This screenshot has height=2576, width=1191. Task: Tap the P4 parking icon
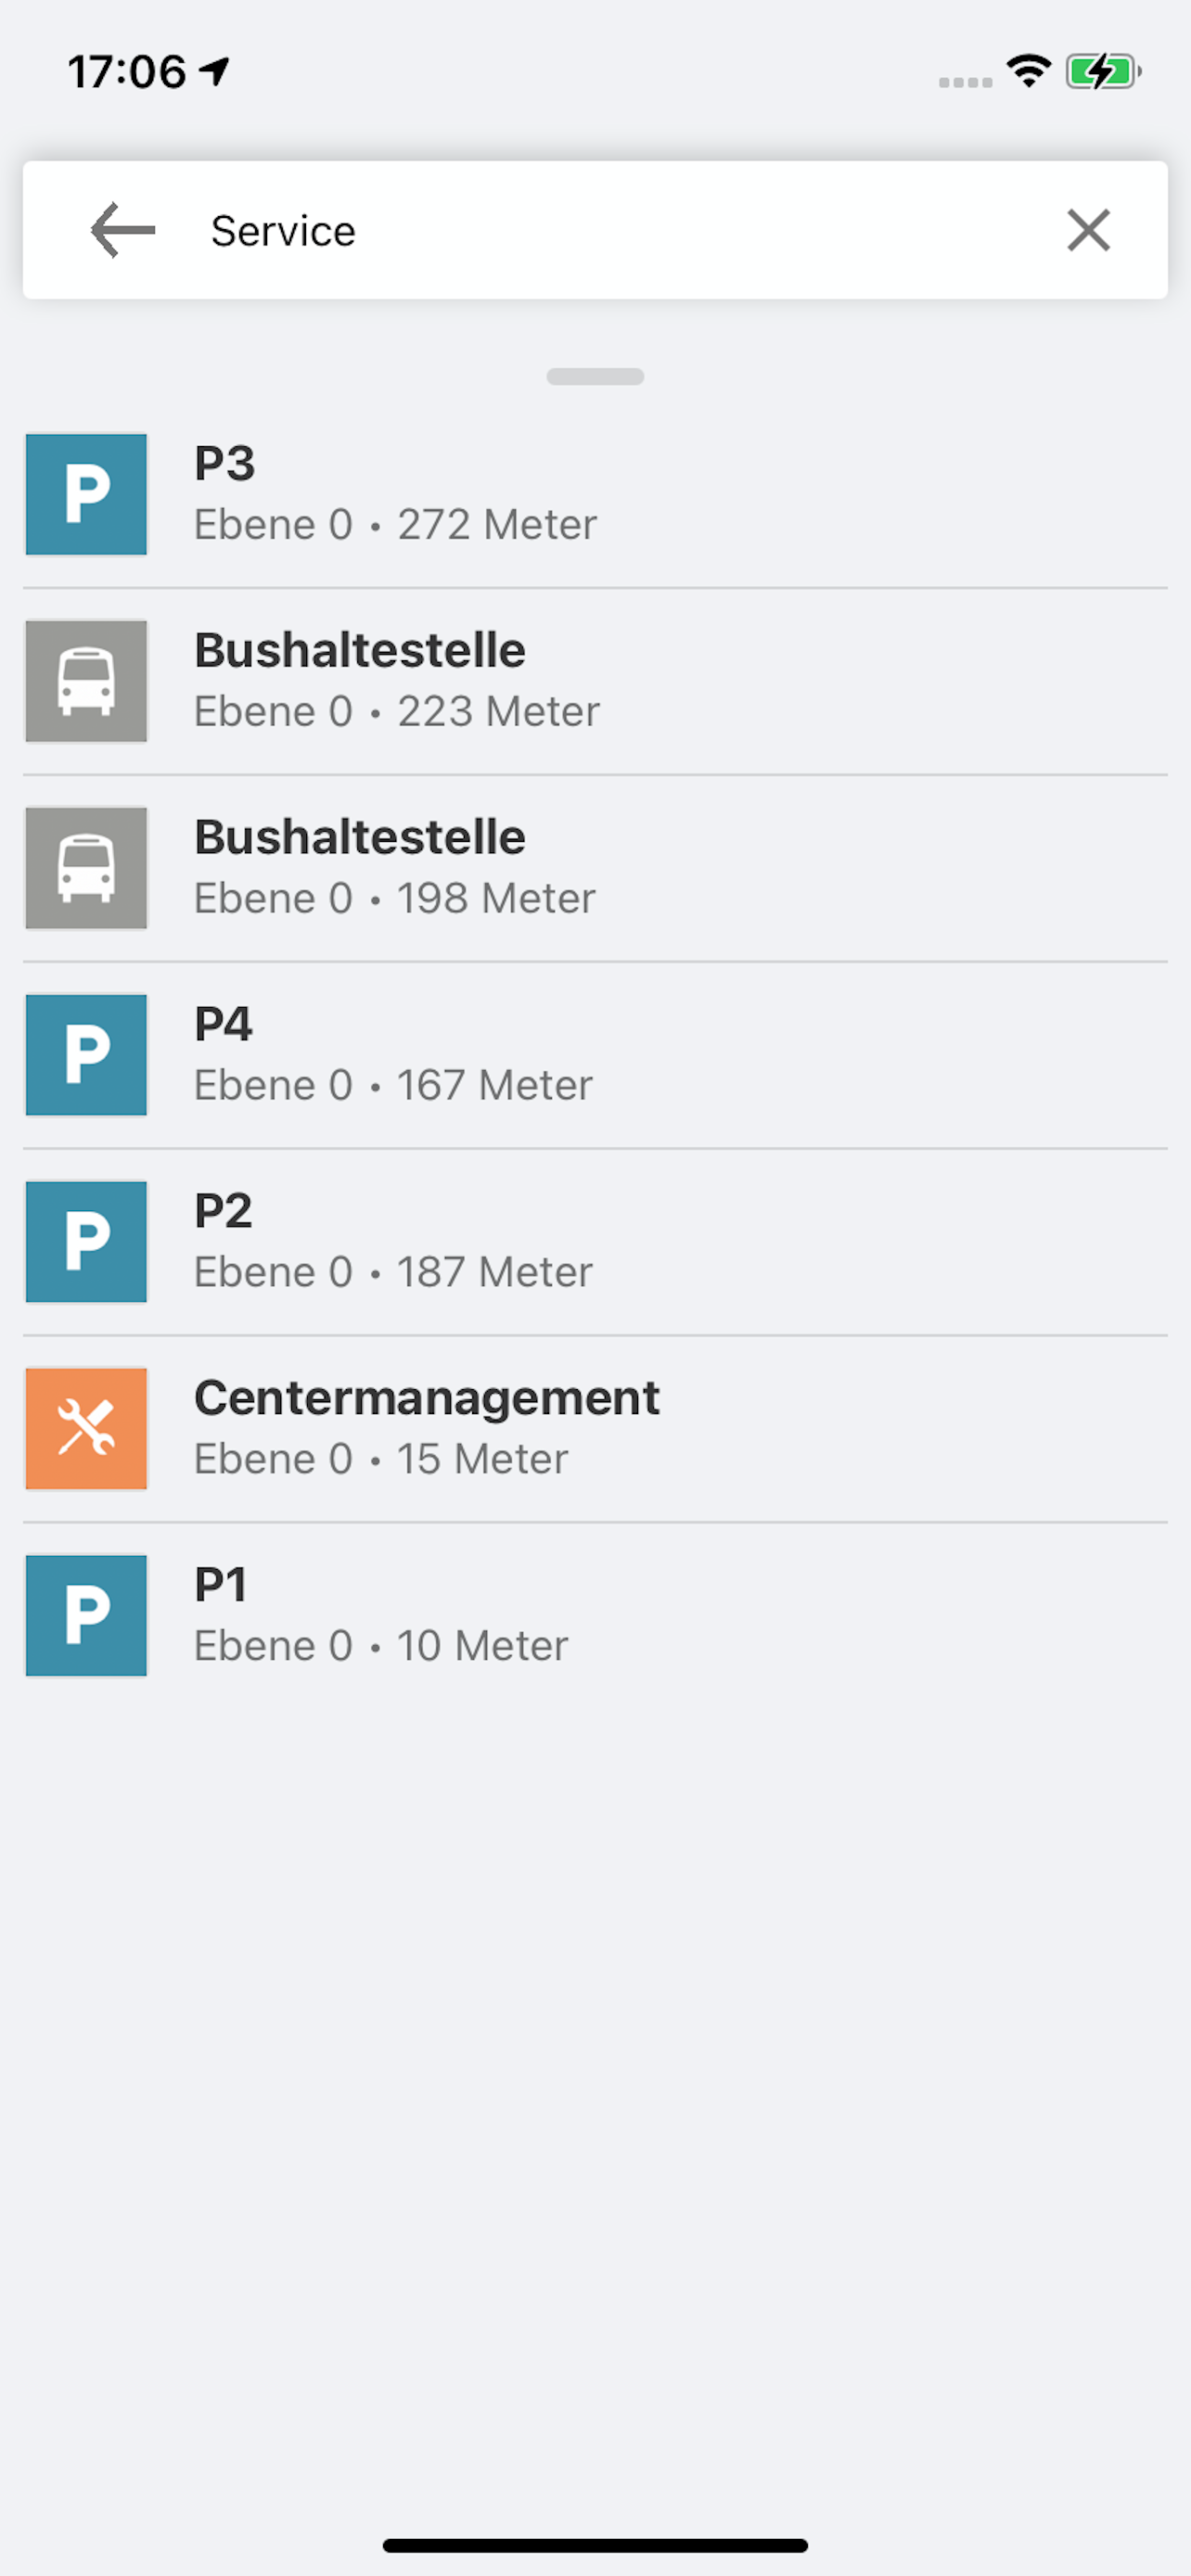point(86,1054)
